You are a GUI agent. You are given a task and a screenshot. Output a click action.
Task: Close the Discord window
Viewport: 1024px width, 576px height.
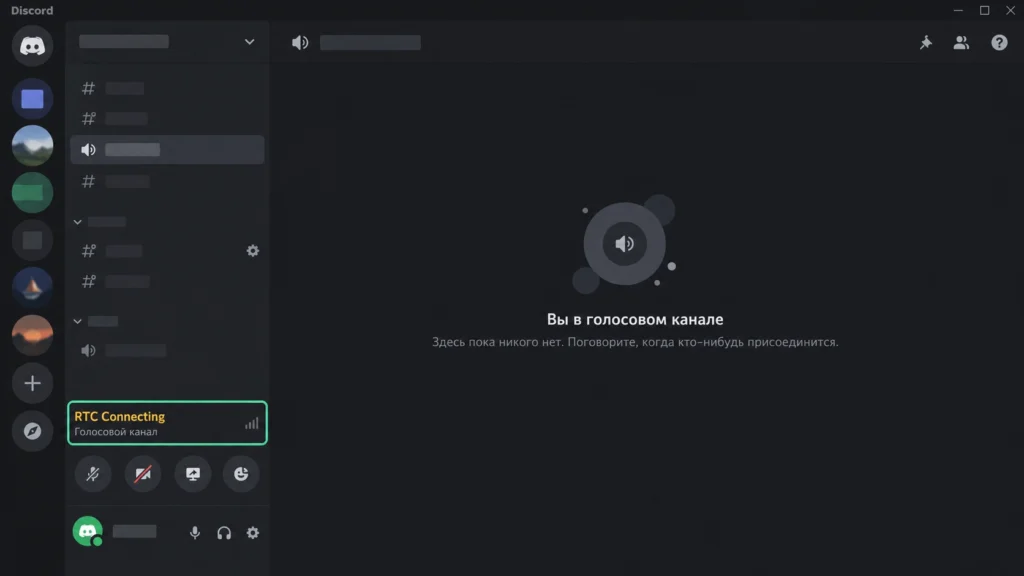tap(1010, 10)
